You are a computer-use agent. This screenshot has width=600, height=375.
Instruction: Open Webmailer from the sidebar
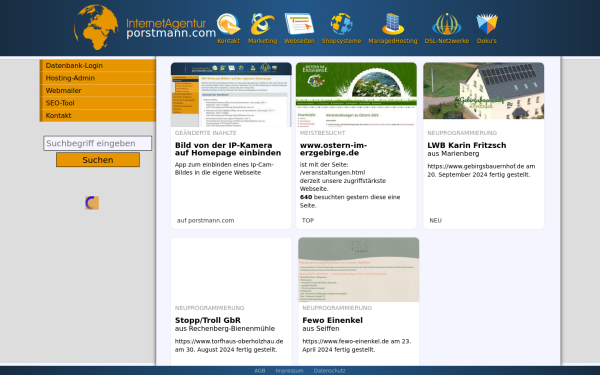click(98, 91)
